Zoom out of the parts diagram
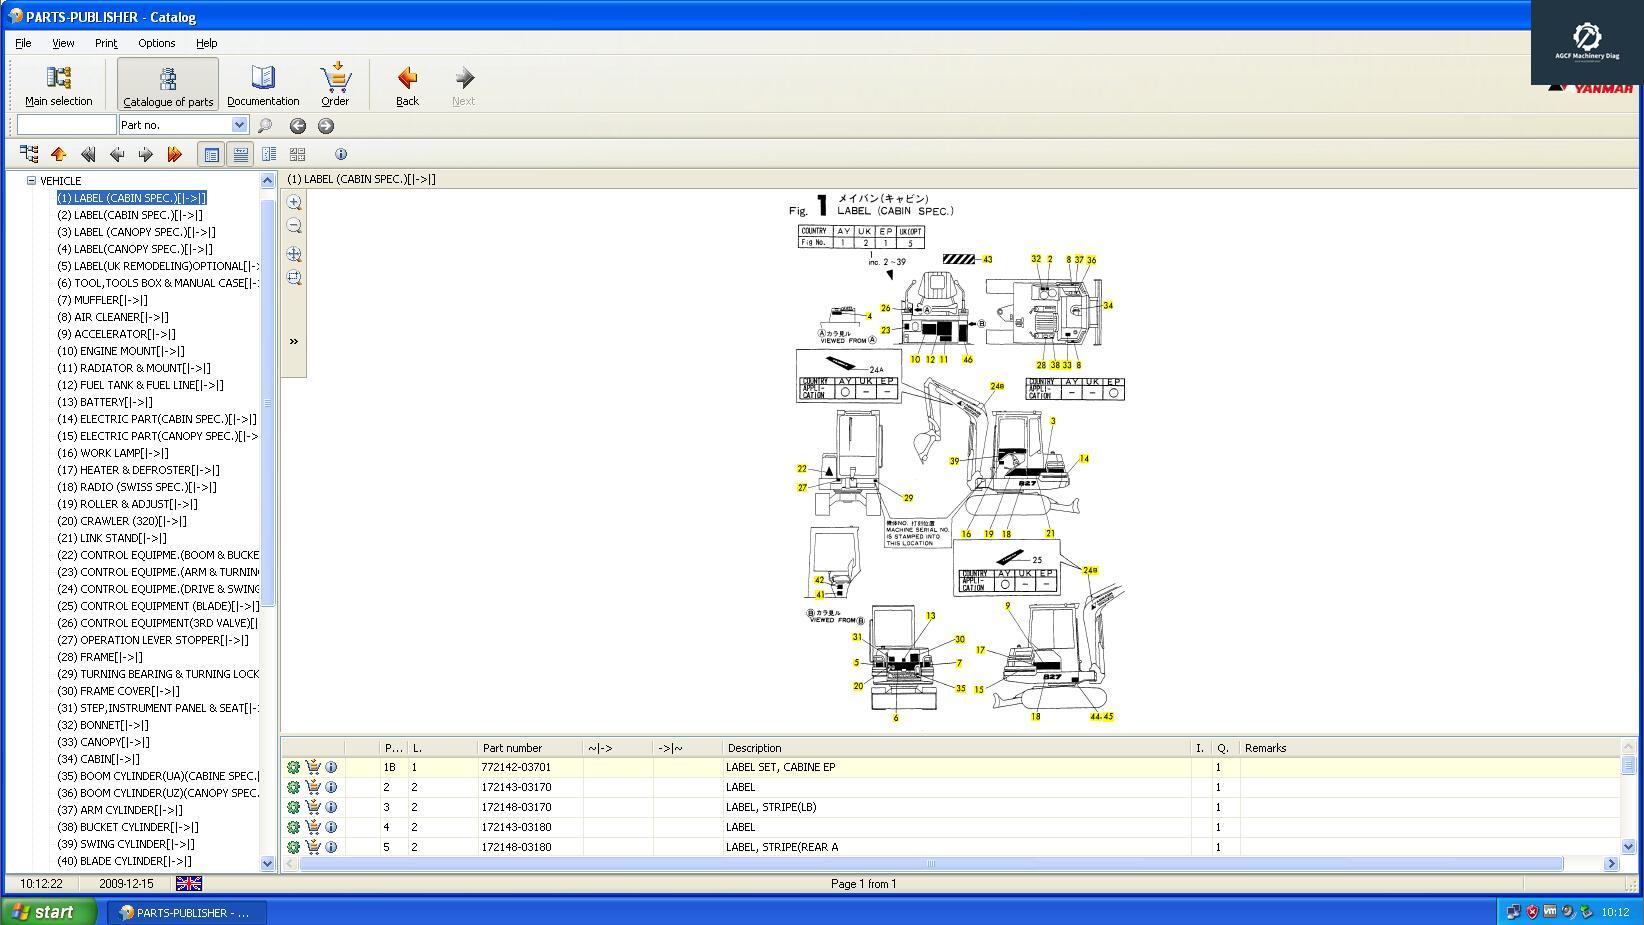Image resolution: width=1644 pixels, height=925 pixels. point(294,226)
